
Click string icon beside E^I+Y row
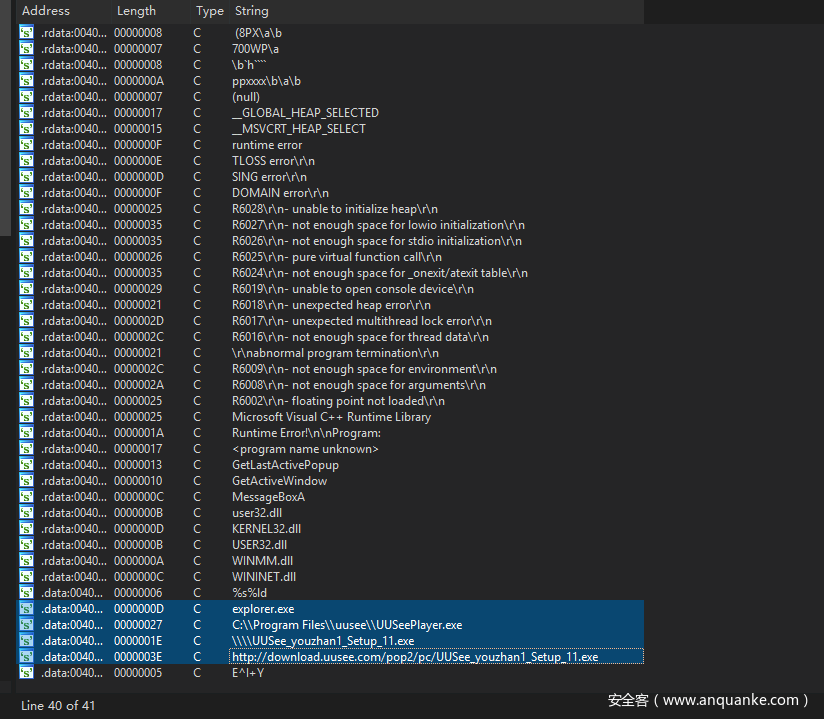tap(26, 673)
